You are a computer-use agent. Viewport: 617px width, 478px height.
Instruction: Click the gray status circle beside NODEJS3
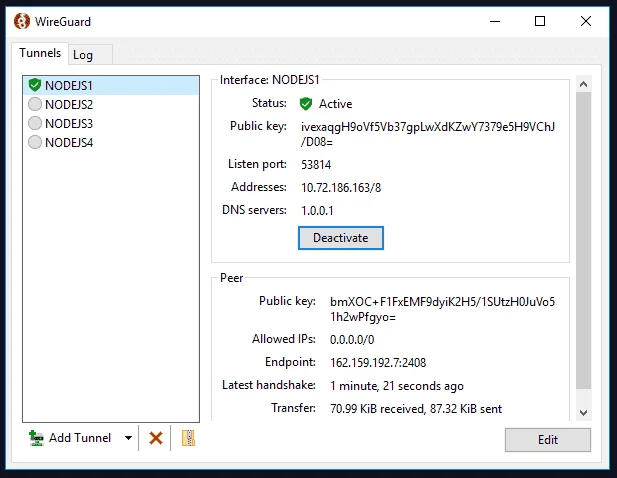[35, 123]
